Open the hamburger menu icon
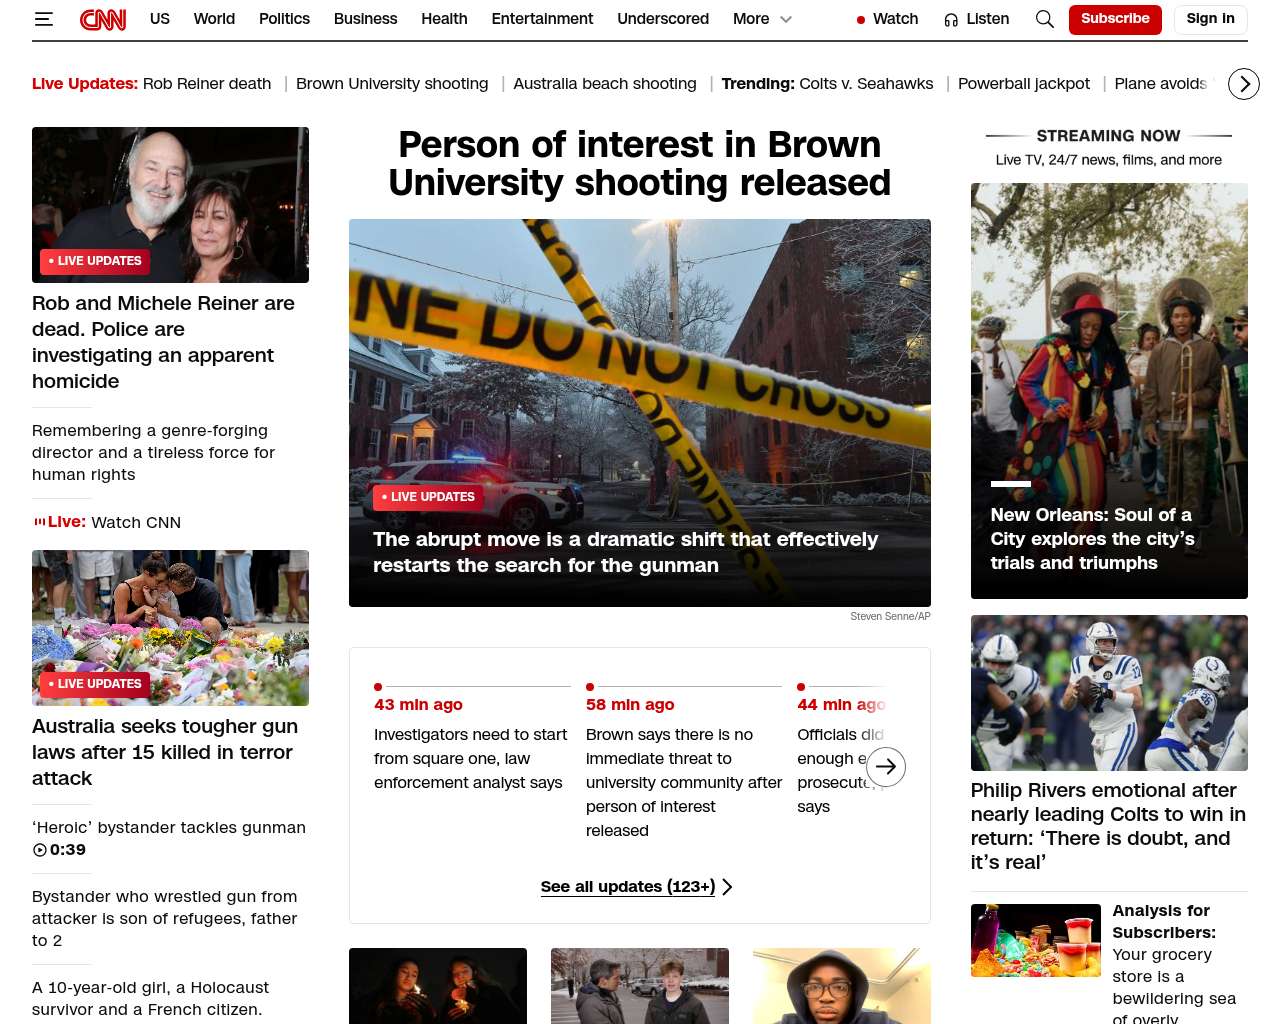1280x1024 pixels. (43, 19)
